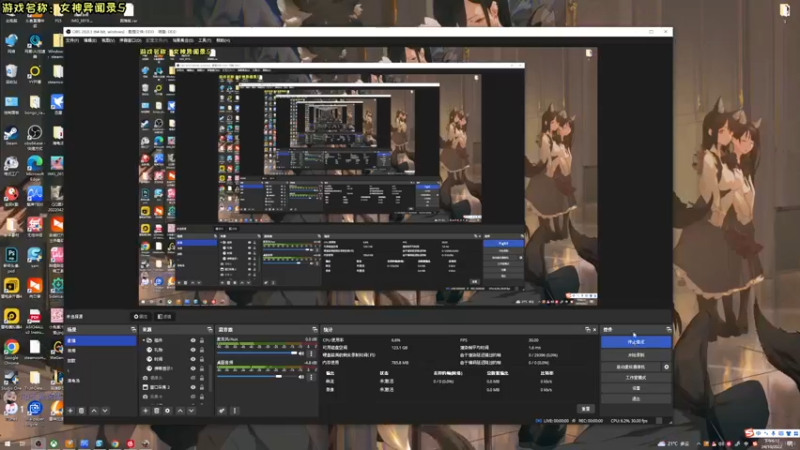Viewport: 800px width, 450px height.
Task: Open options dots for 桌面音频 channel
Action: click(x=311, y=377)
